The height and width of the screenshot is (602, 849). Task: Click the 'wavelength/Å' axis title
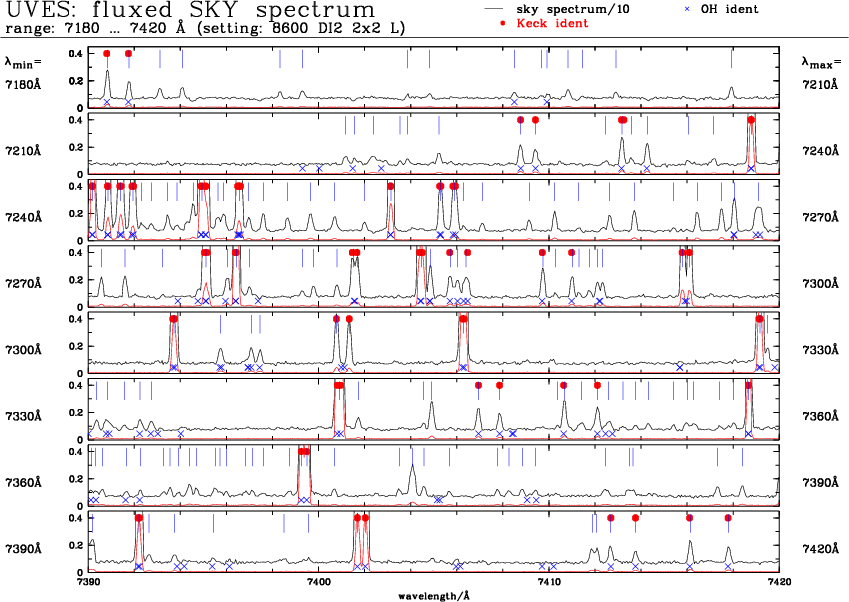[434, 597]
